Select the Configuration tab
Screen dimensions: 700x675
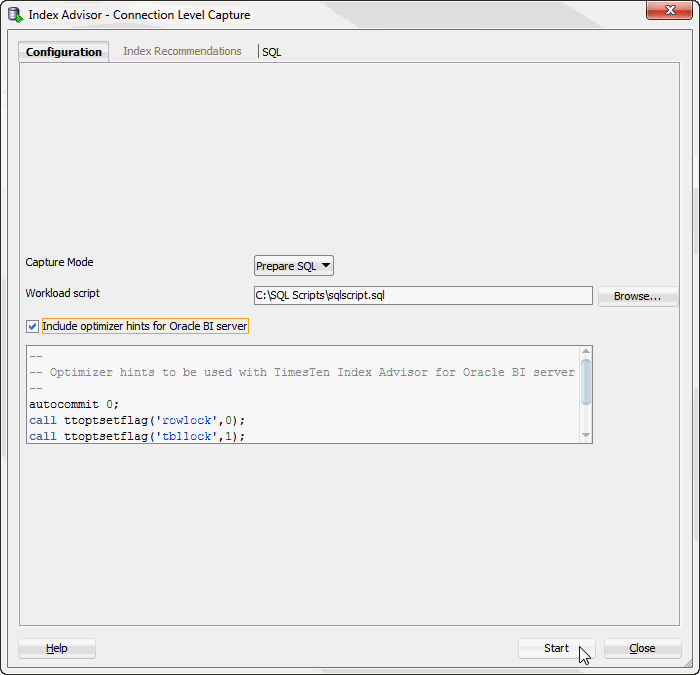point(64,52)
